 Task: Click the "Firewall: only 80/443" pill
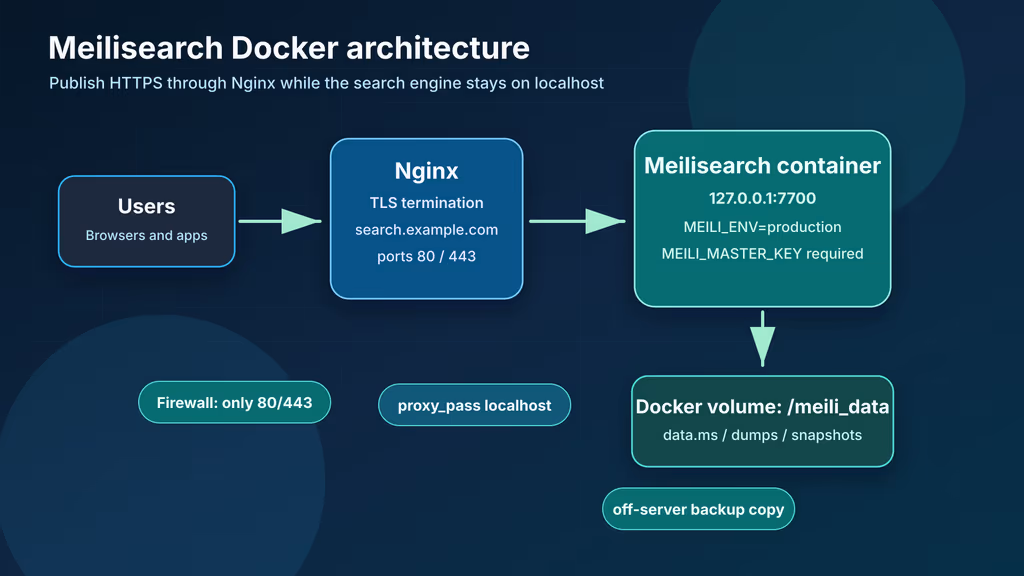coord(234,402)
